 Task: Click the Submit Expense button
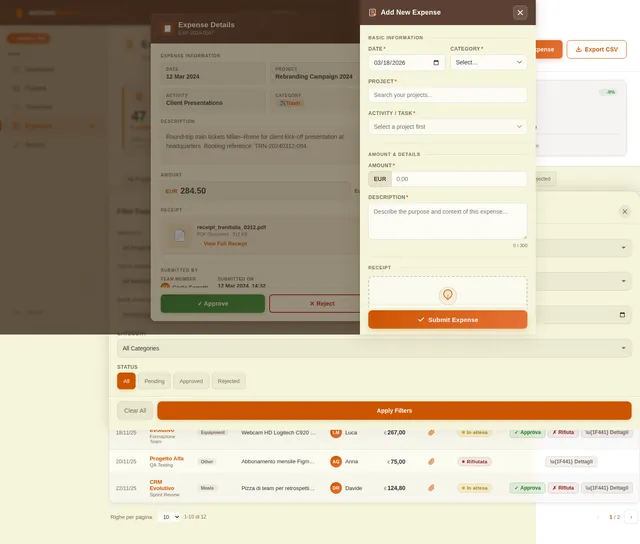[x=447, y=319]
